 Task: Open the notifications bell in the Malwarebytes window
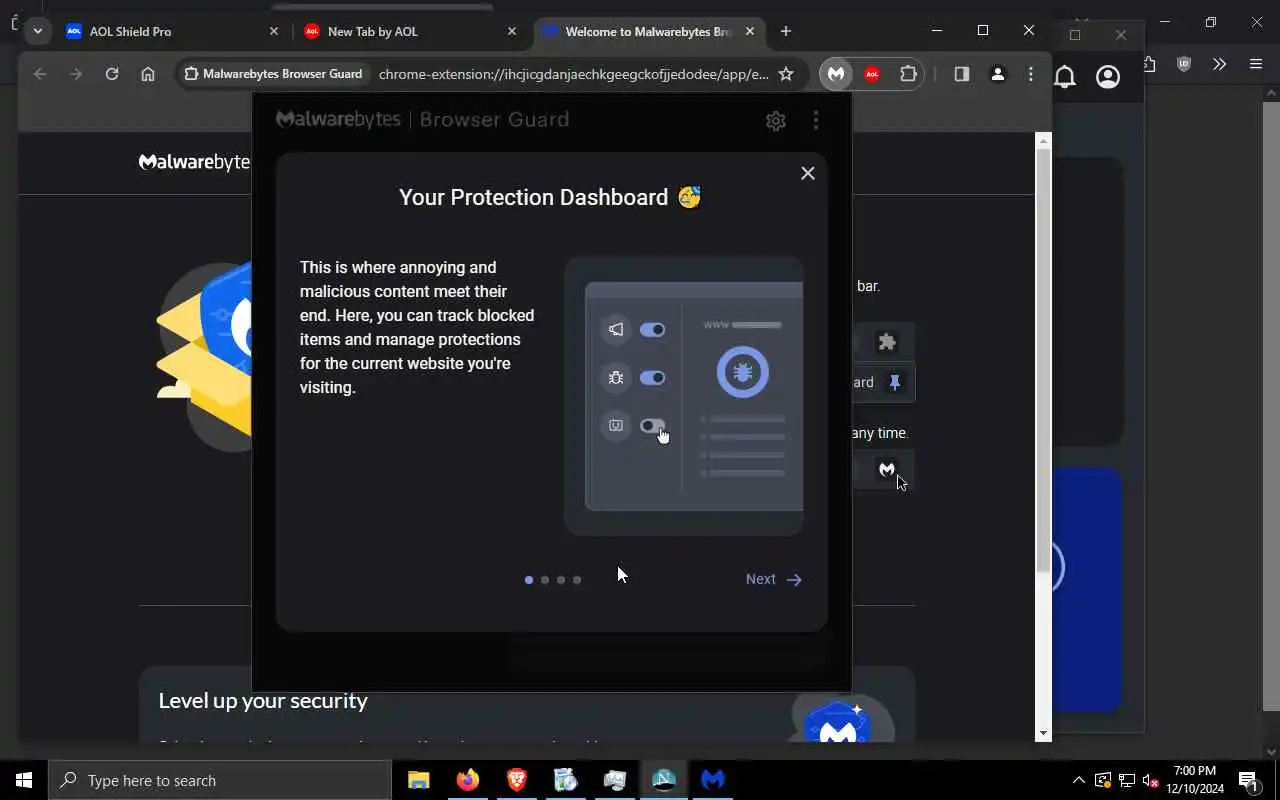[1065, 77]
